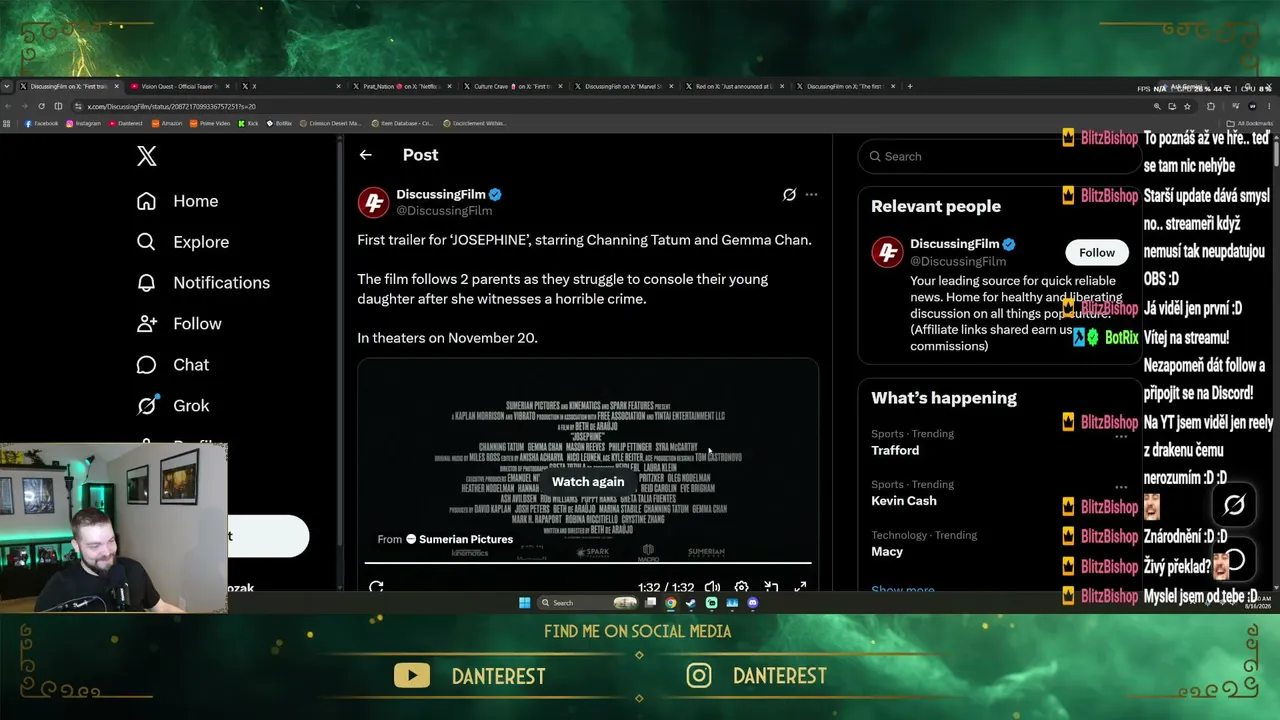Viewport: 1280px width, 720px height.
Task: Open DiscussingFilm avatar in Relevant people
Action: click(x=887, y=252)
